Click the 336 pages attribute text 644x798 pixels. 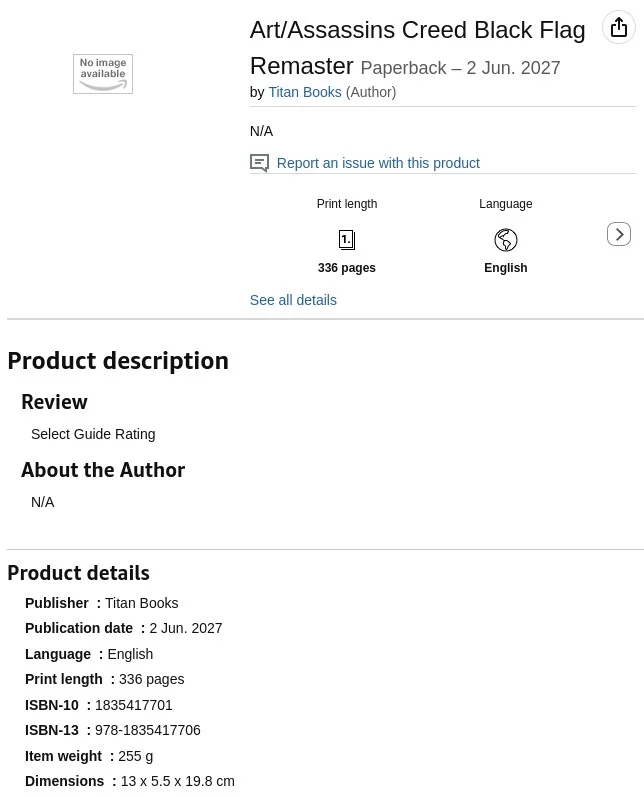pos(347,268)
